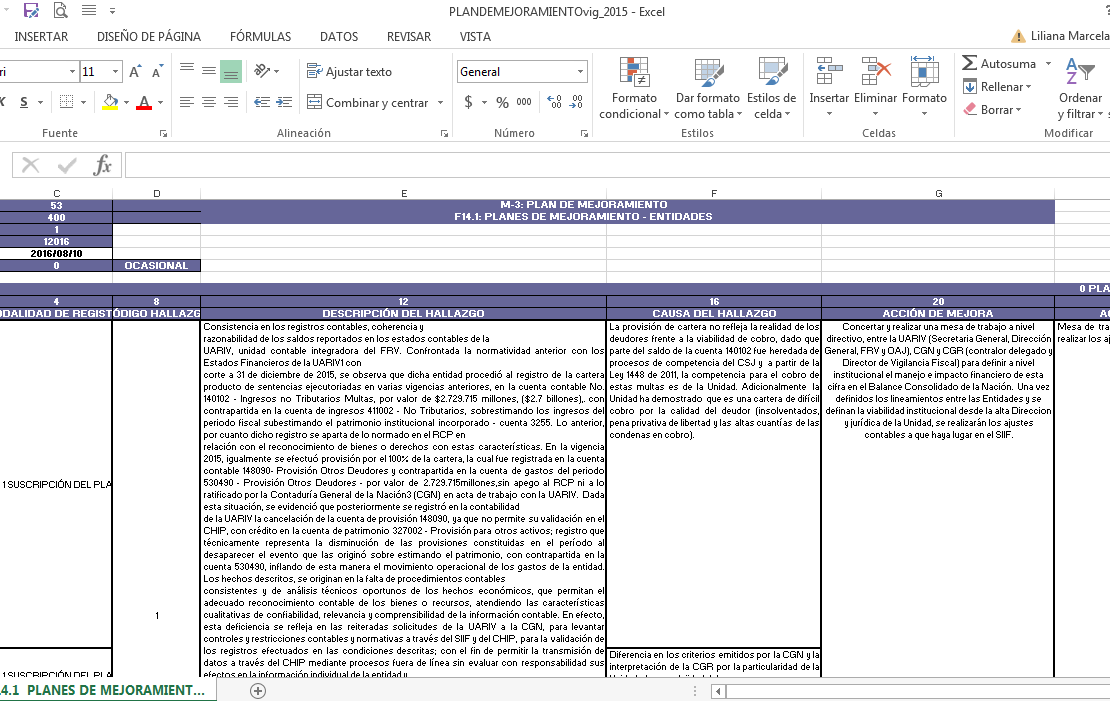
Task: Toggle right text alignment
Action: pyautogui.click(x=231, y=103)
